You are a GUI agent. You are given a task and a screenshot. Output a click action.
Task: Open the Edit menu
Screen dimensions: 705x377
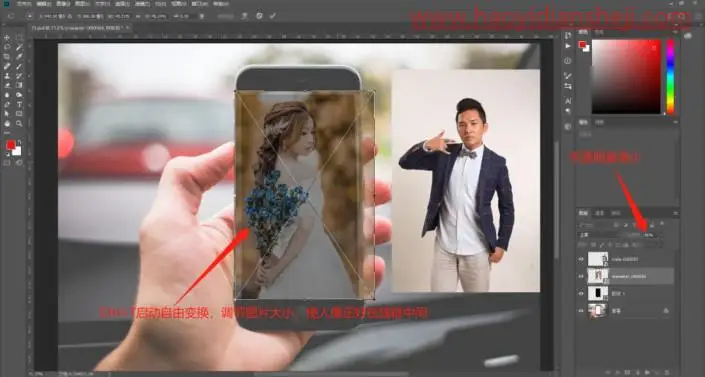pos(43,4)
